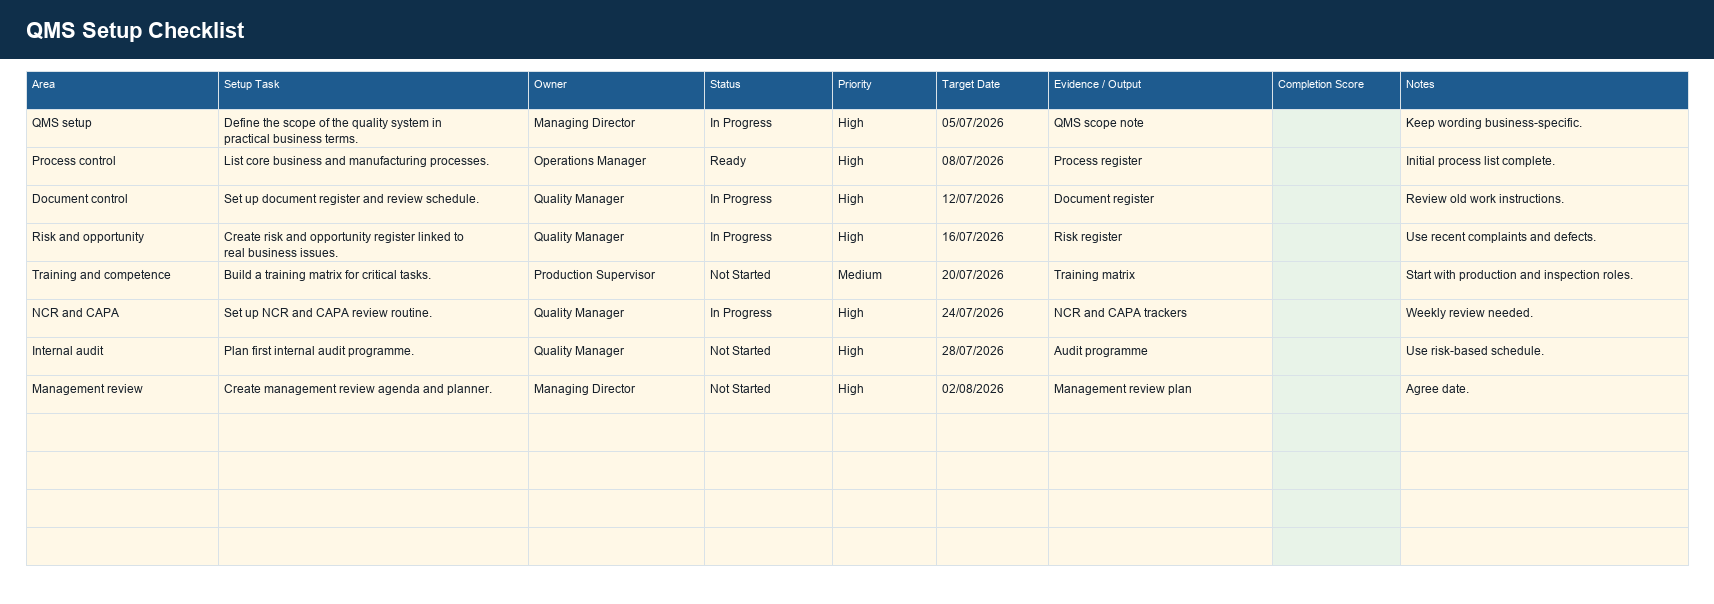Screen dimensions: 1714x604
Task: Select 'Set up NCR and CAPA review routine' cell
Action: (x=373, y=318)
